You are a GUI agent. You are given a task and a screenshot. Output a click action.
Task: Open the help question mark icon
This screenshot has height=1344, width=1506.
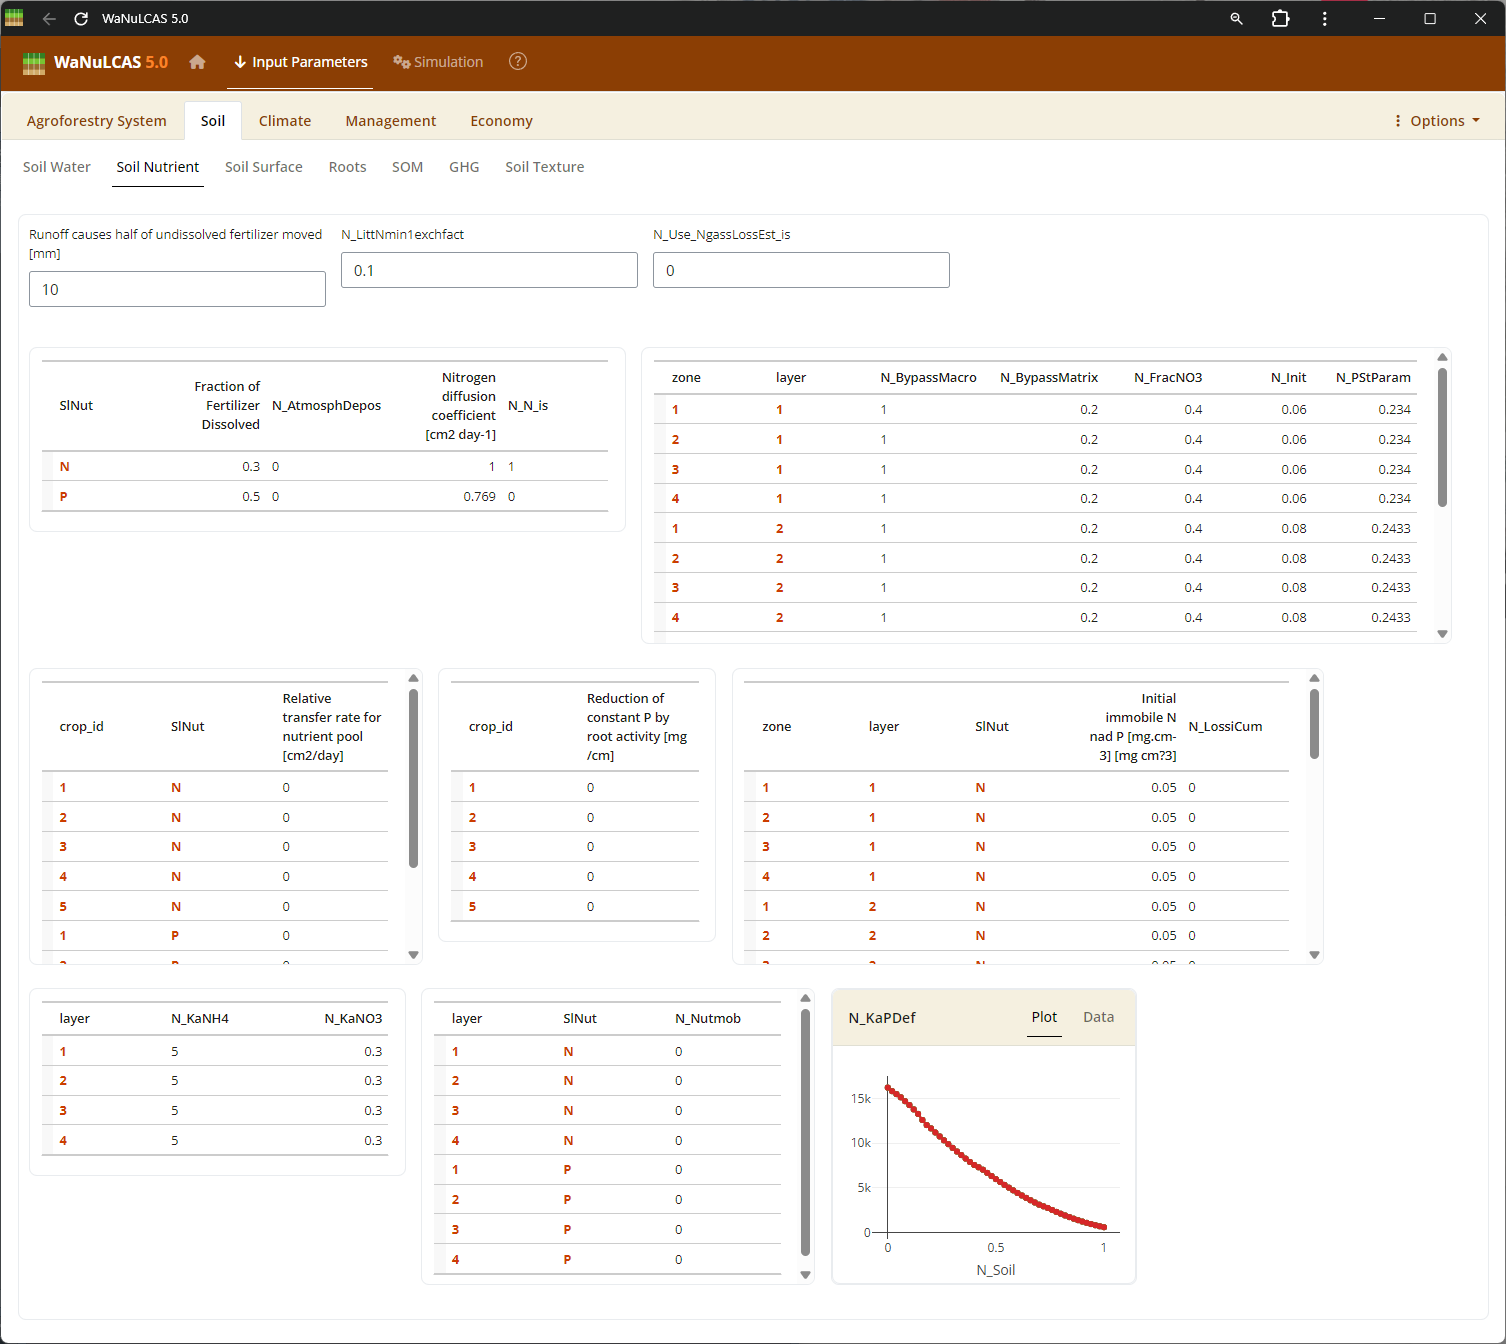(517, 62)
